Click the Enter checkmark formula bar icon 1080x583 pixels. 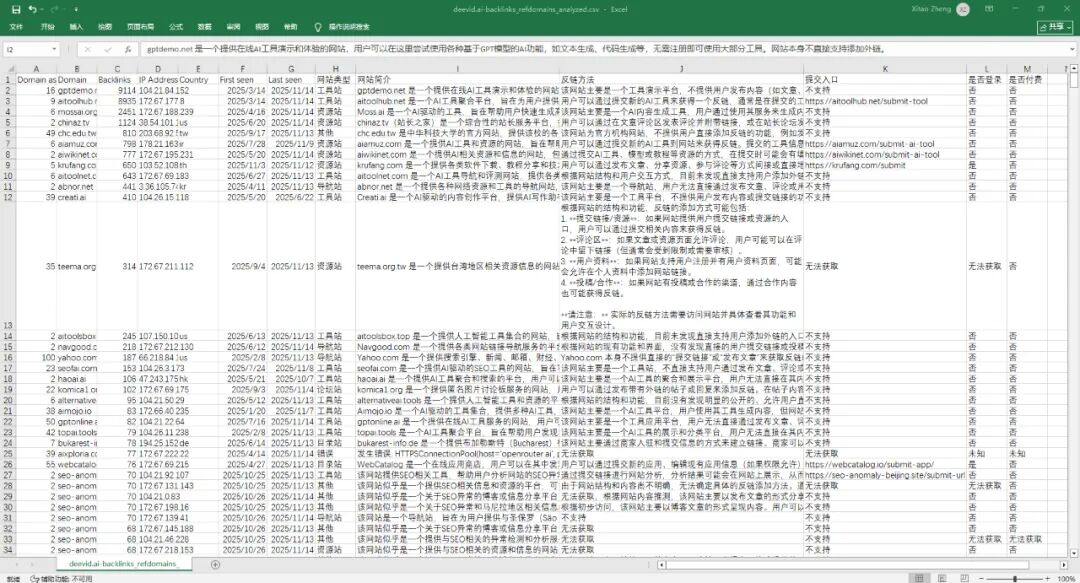[107, 50]
